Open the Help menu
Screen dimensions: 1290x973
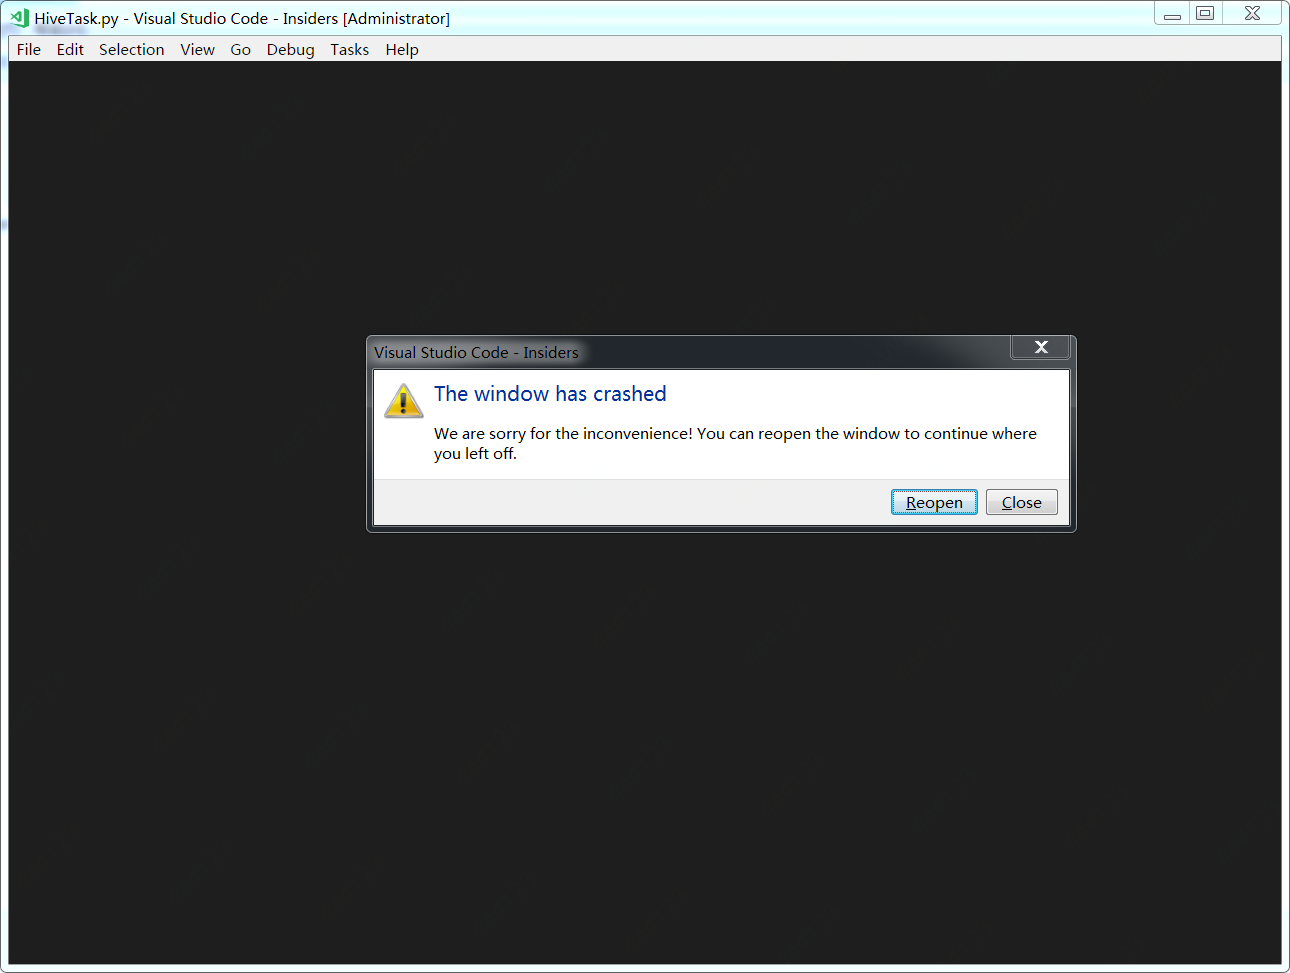click(402, 49)
